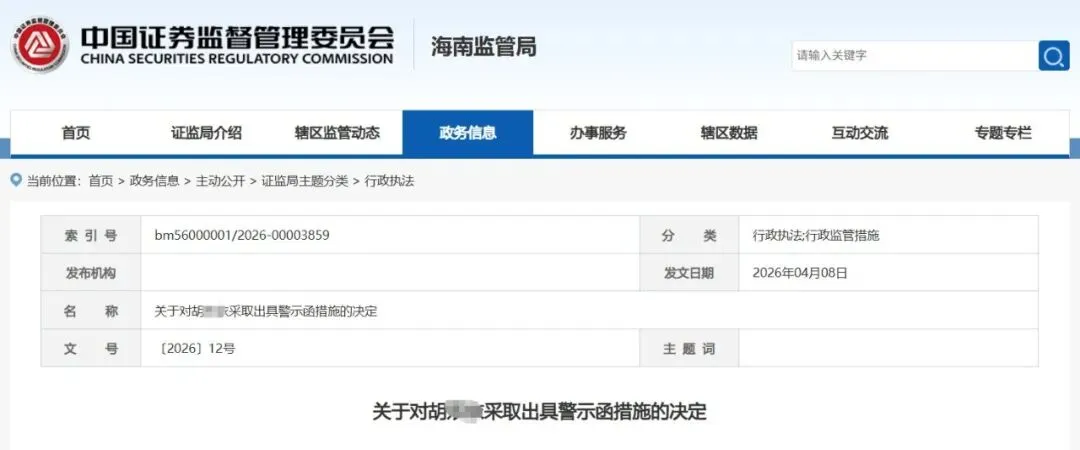Open the 互动交流 navigation tab
Screen dimensions: 1080x450
pos(860,133)
